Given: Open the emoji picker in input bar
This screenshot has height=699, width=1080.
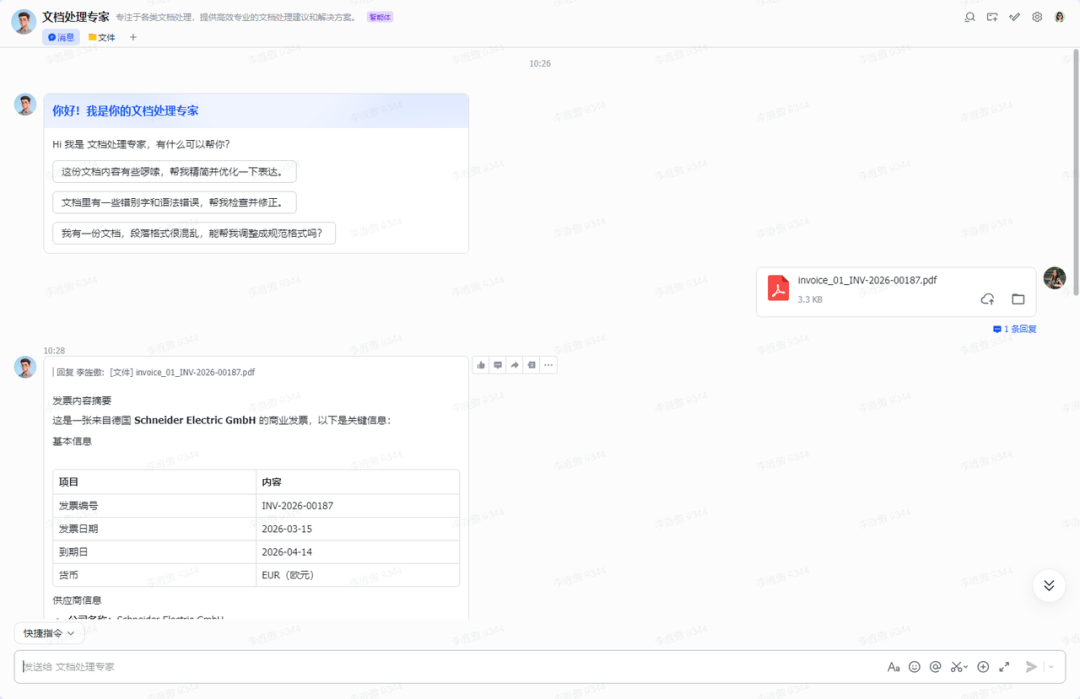Looking at the screenshot, I should [914, 667].
